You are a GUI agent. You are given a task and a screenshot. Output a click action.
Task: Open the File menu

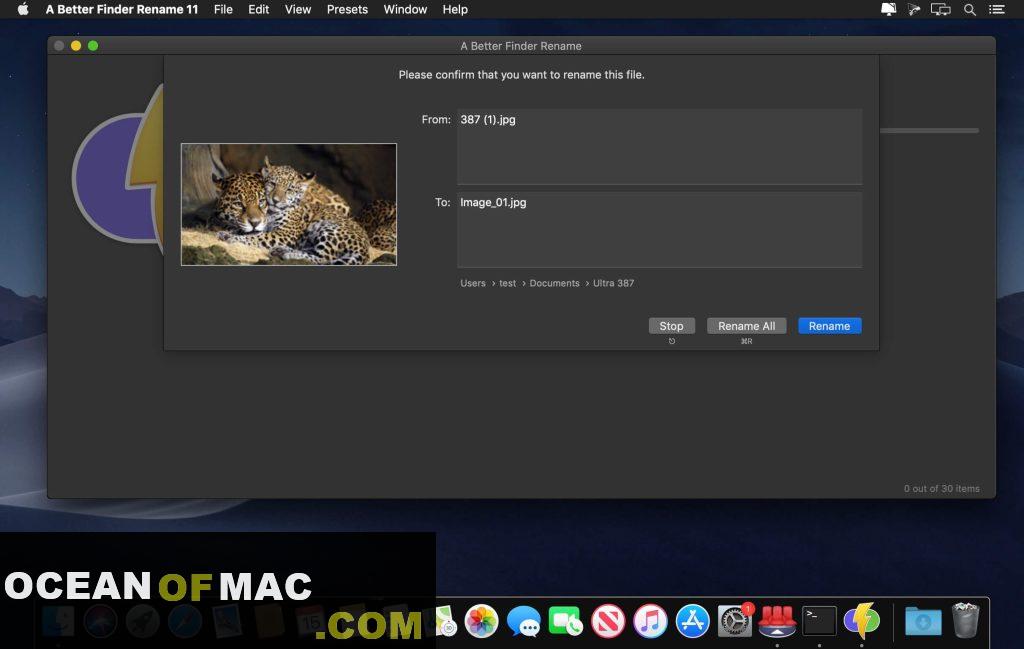pos(223,9)
